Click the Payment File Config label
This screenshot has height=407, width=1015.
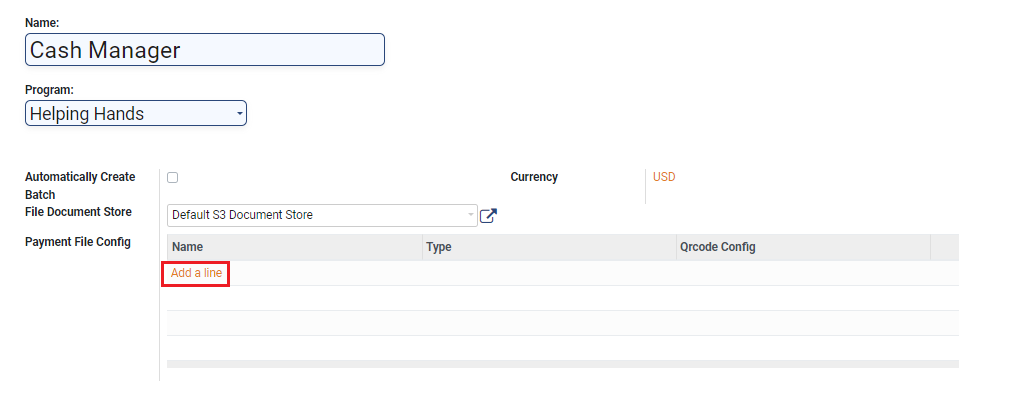tap(77, 241)
